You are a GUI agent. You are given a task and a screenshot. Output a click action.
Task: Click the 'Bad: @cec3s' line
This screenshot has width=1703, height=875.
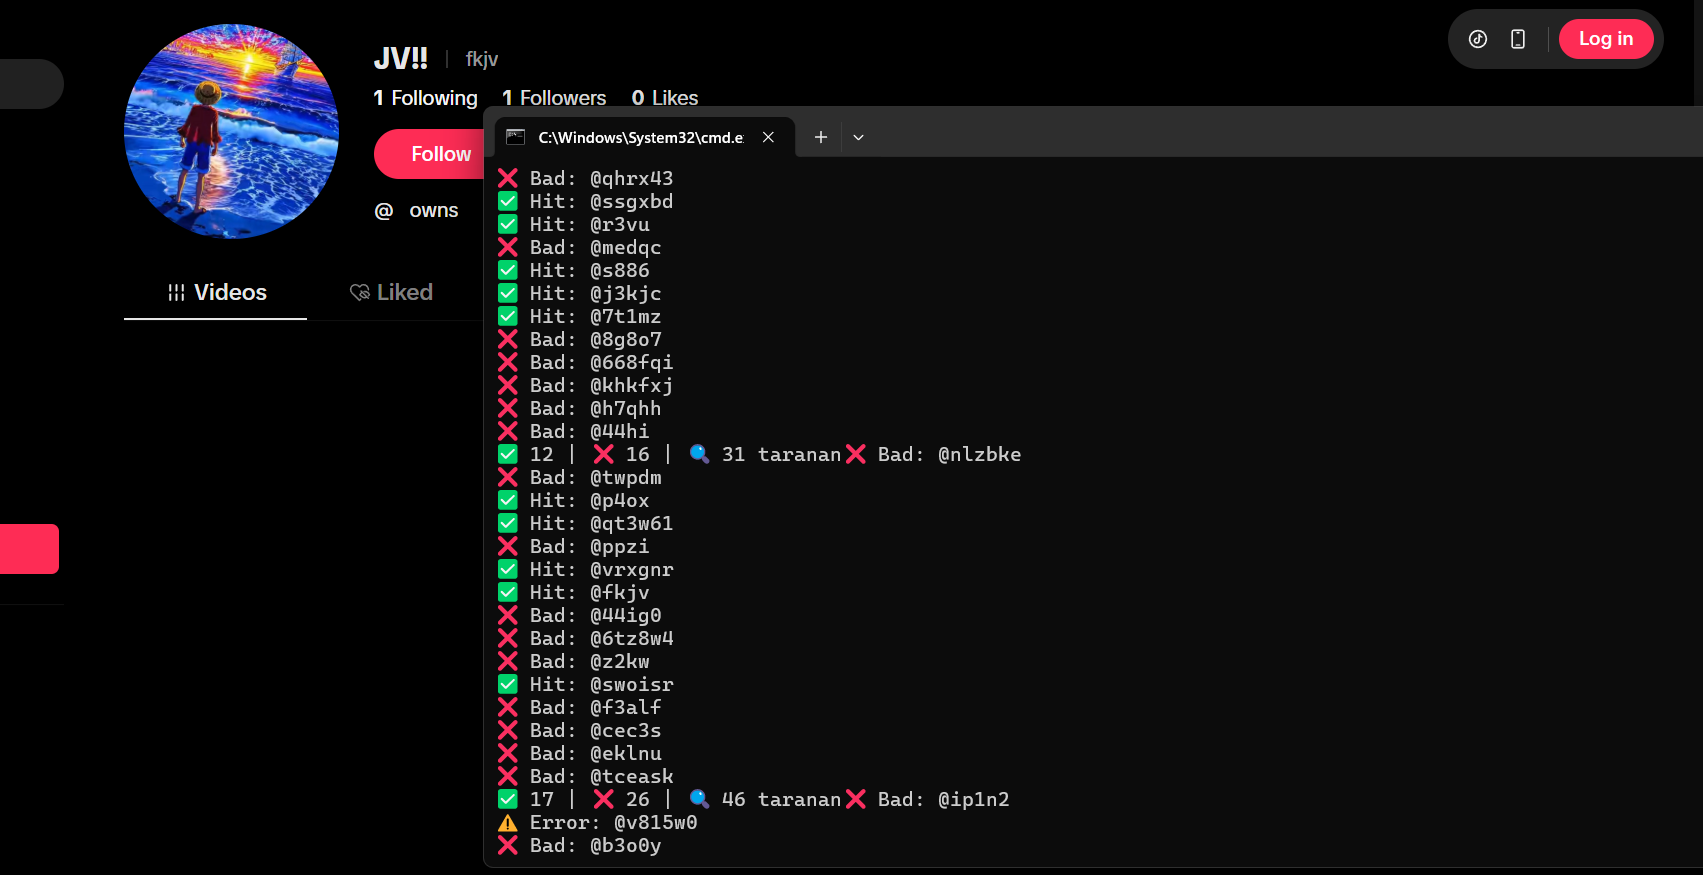pyautogui.click(x=580, y=730)
